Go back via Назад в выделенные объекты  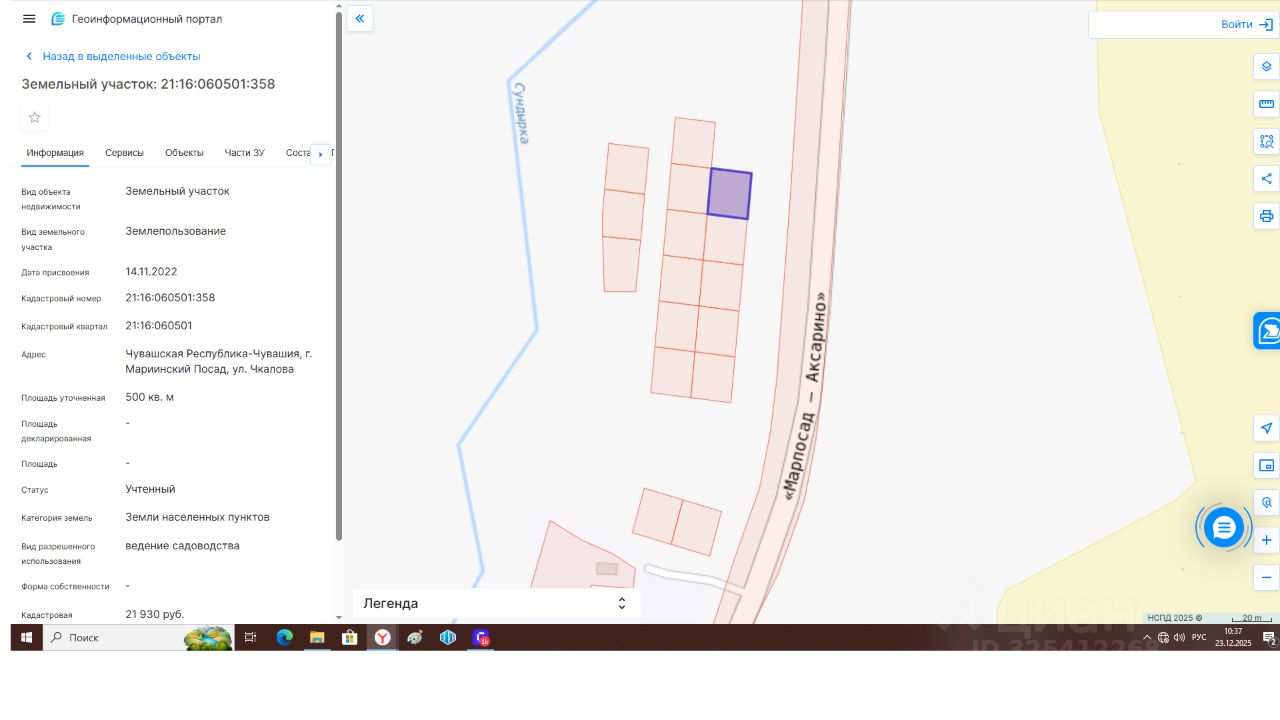112,56
